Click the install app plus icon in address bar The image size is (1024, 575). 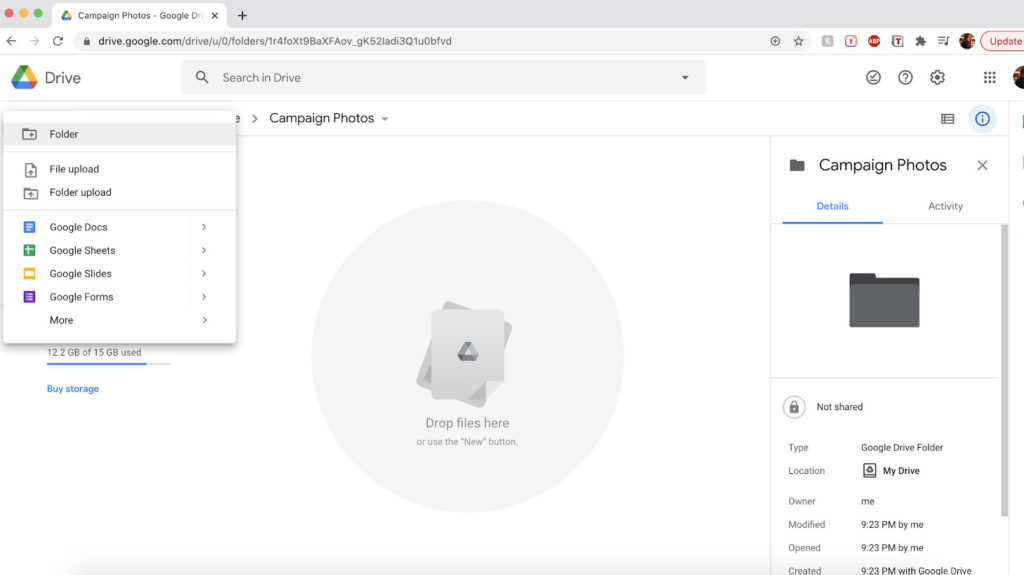(x=775, y=41)
